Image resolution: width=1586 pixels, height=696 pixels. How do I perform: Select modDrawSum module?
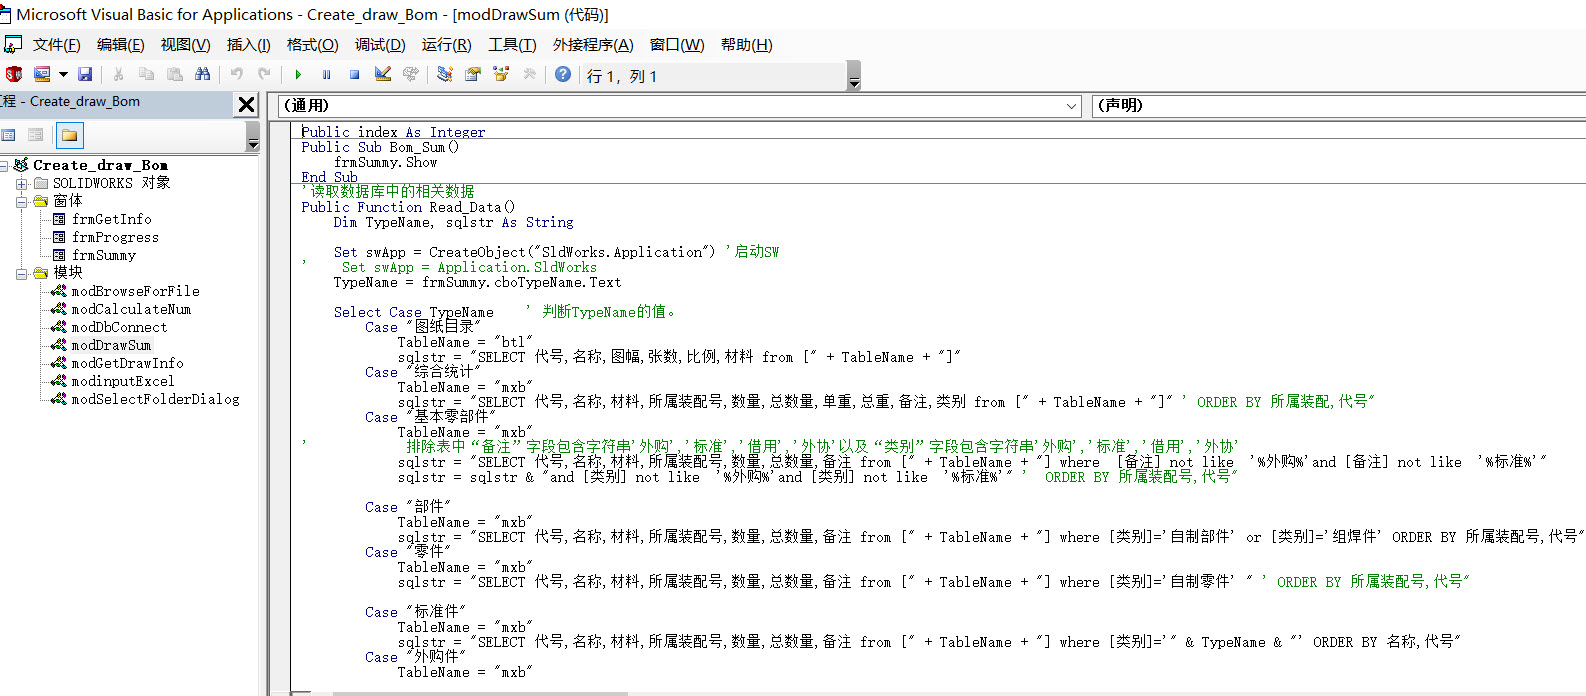(111, 345)
